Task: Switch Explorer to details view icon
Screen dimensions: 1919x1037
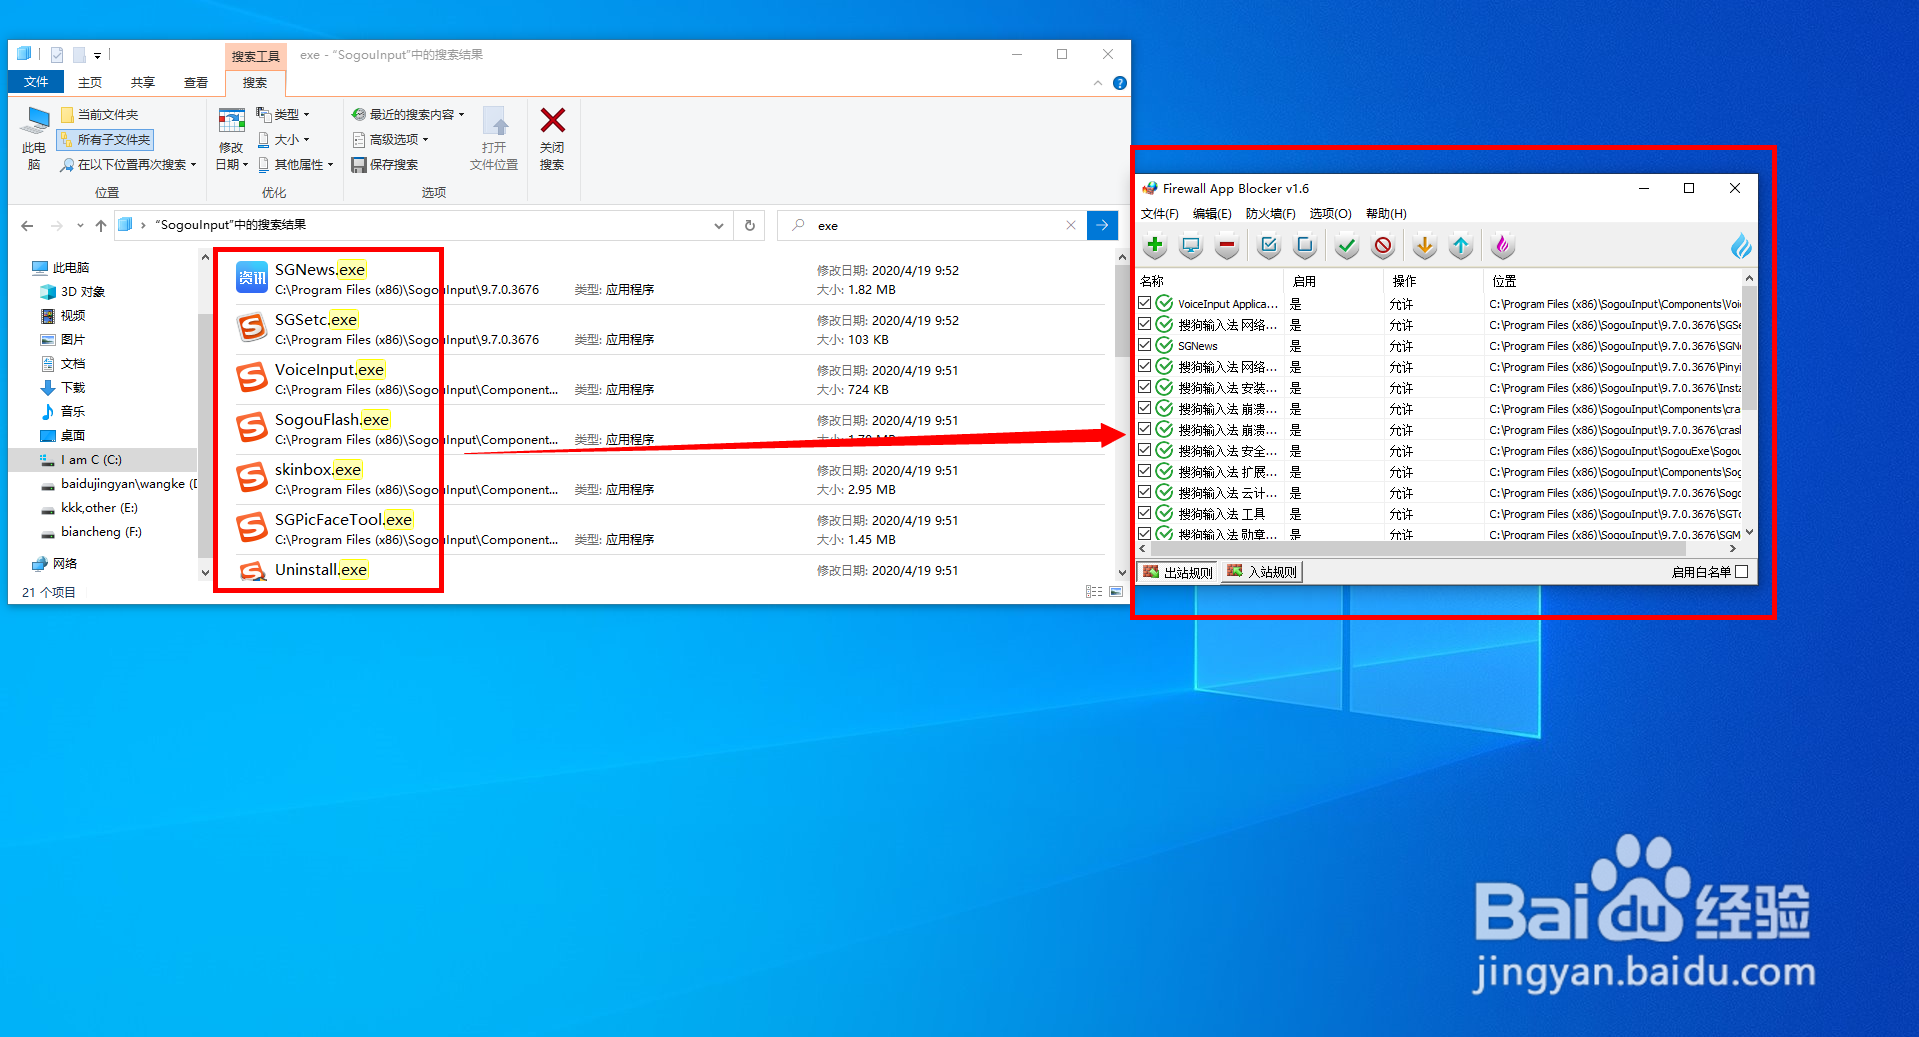Action: click(1094, 592)
